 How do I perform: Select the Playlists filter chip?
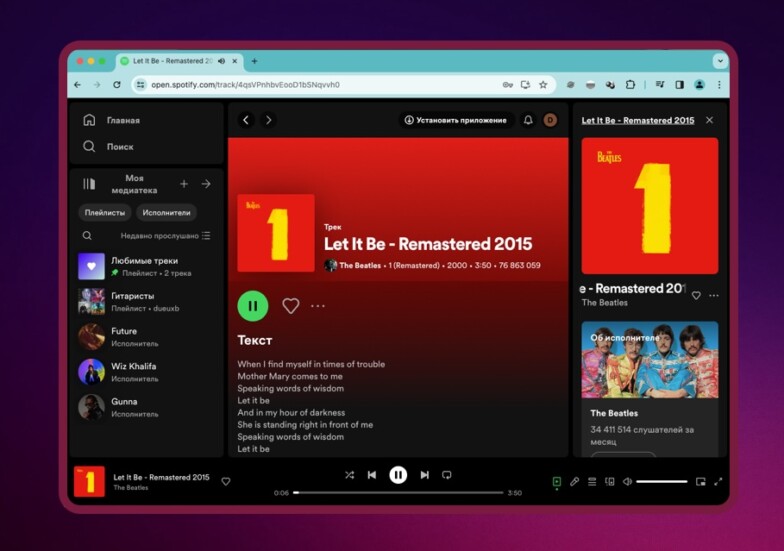point(105,212)
